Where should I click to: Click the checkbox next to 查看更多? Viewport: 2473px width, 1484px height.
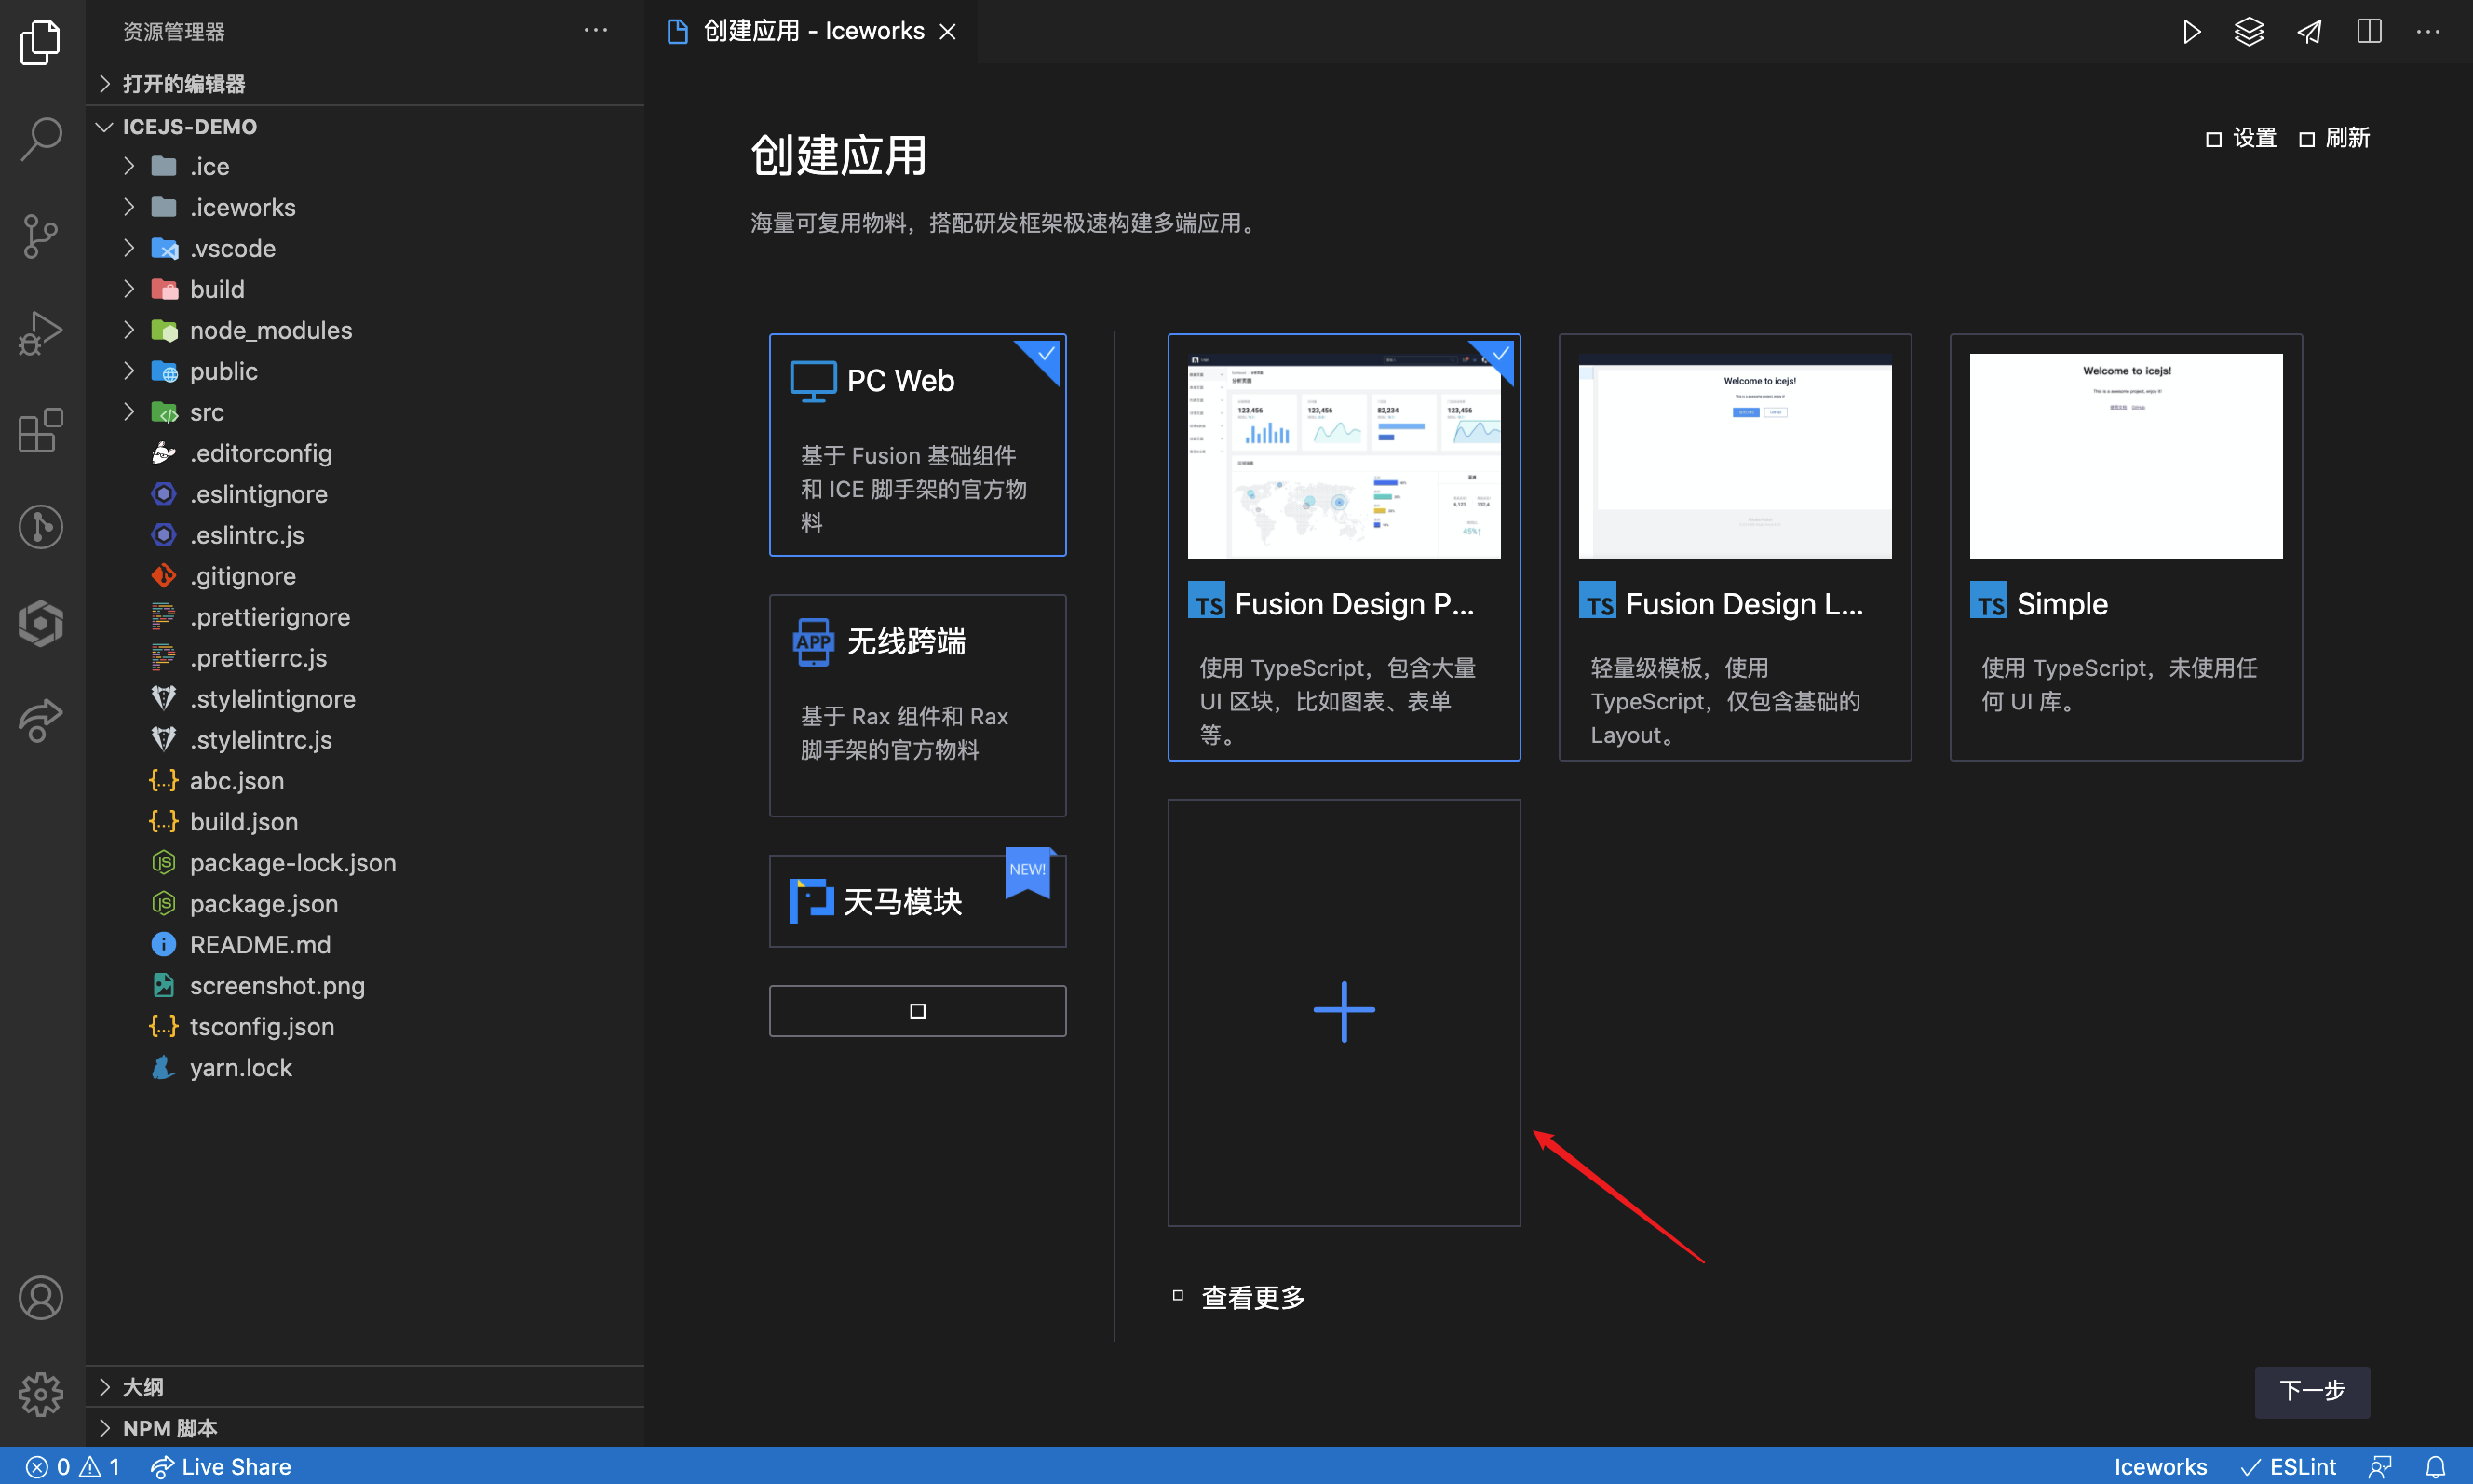pos(1177,1295)
